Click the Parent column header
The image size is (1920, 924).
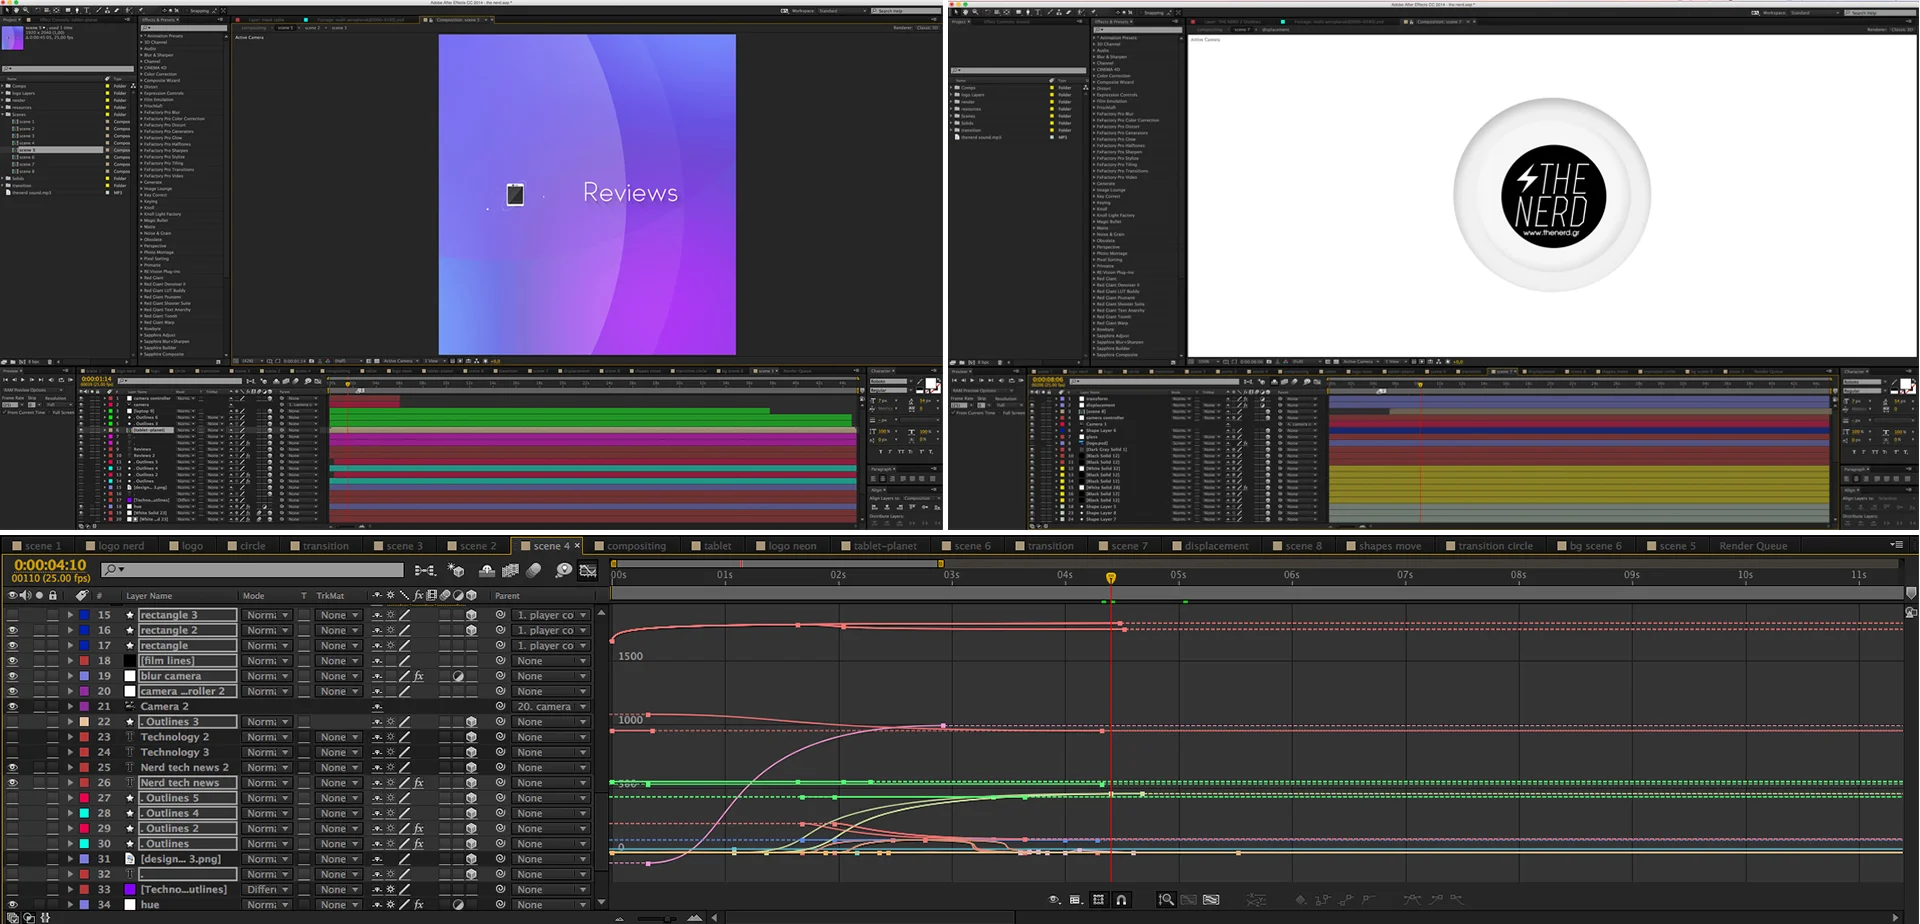click(507, 595)
